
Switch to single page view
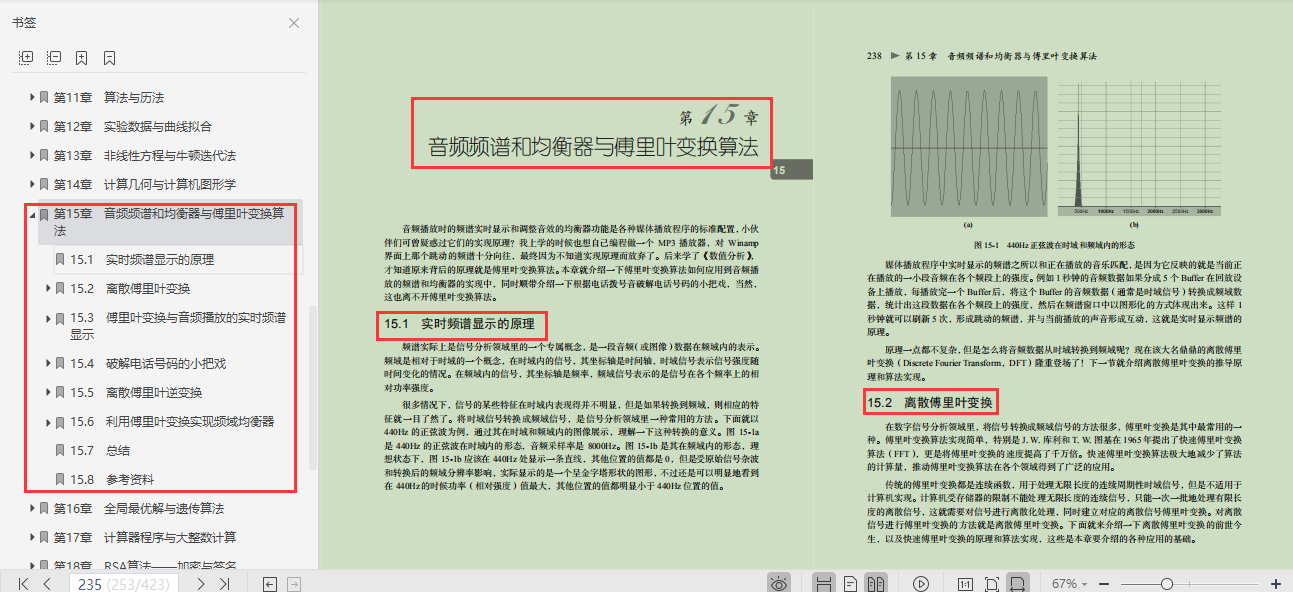pos(849,582)
